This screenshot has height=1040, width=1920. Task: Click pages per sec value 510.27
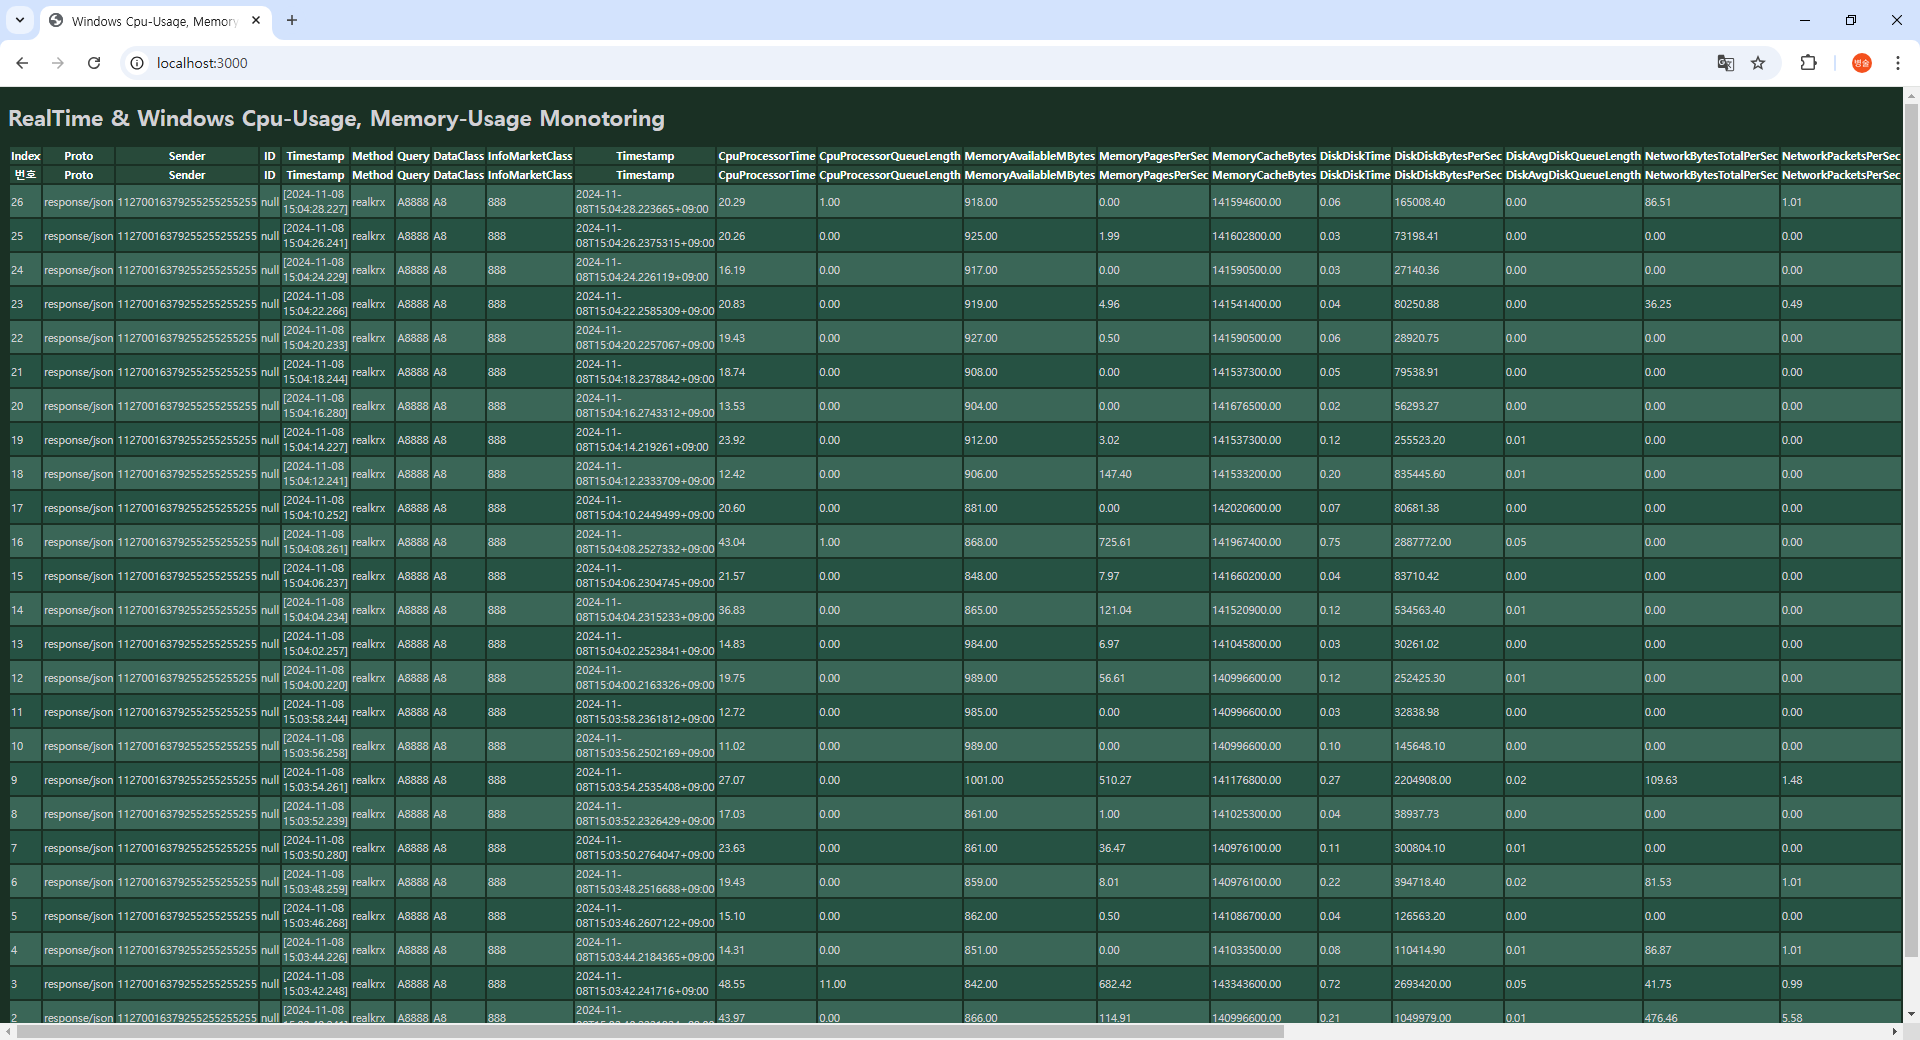[1115, 780]
